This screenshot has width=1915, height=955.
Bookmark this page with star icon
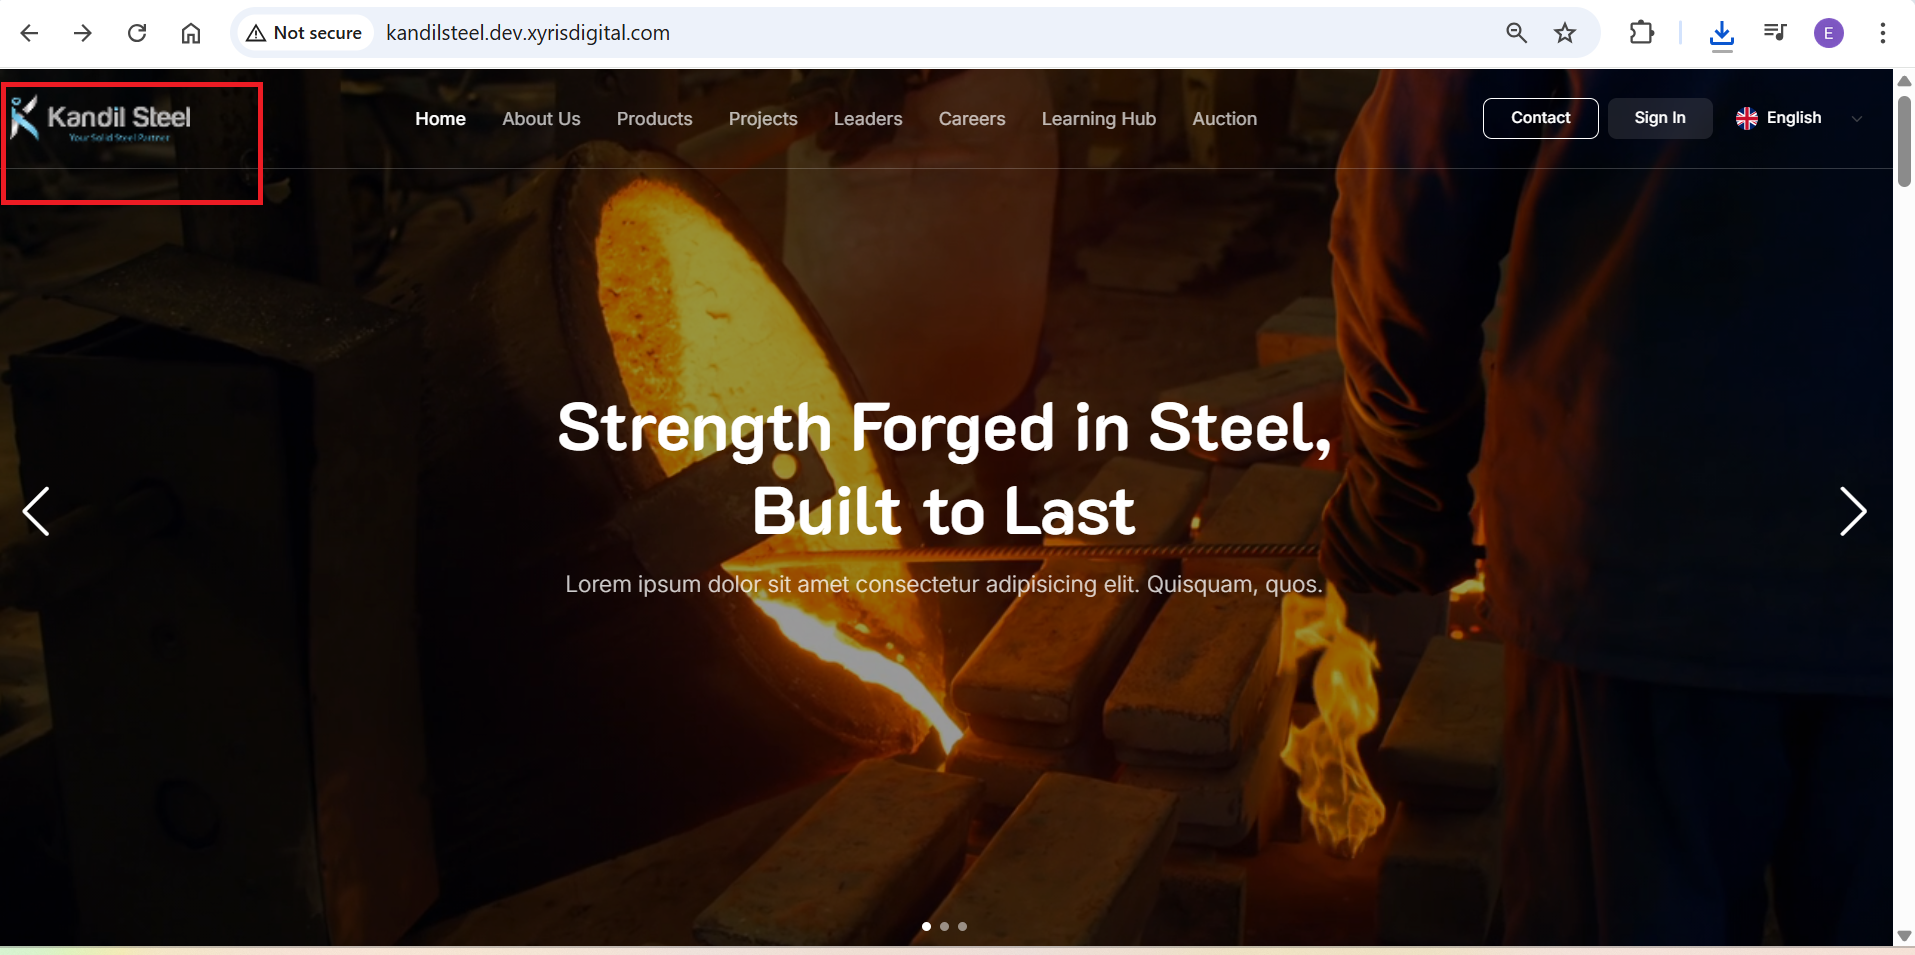tap(1565, 33)
